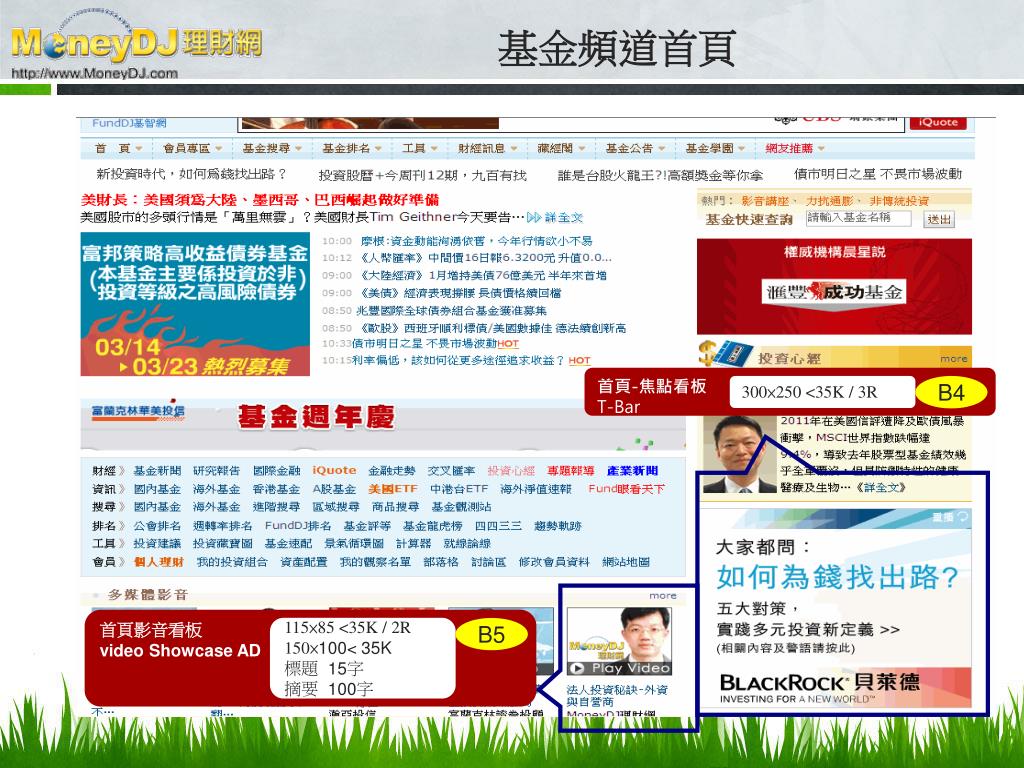The width and height of the screenshot is (1024, 768).
Task: Open the 計算器 link
Action: click(x=413, y=543)
